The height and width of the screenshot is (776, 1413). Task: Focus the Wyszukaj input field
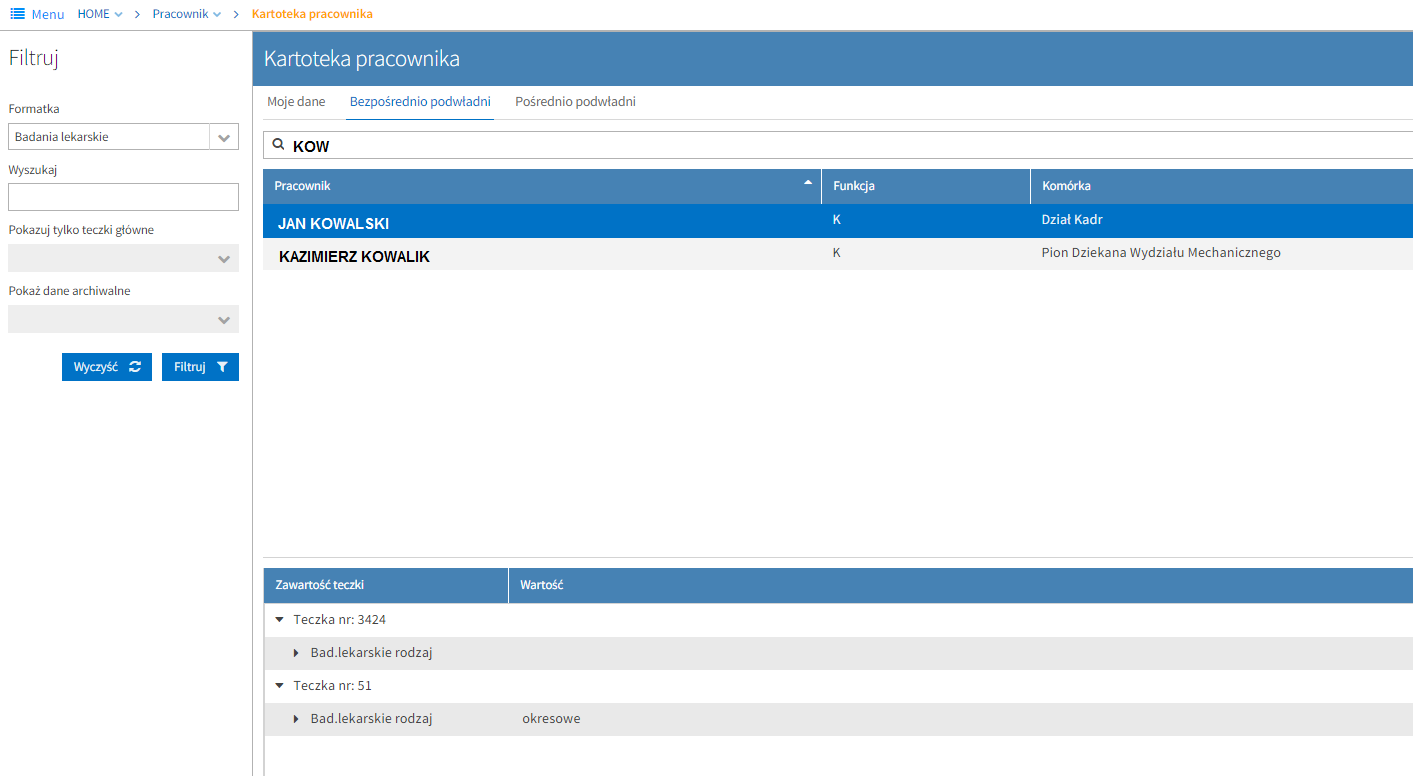123,197
